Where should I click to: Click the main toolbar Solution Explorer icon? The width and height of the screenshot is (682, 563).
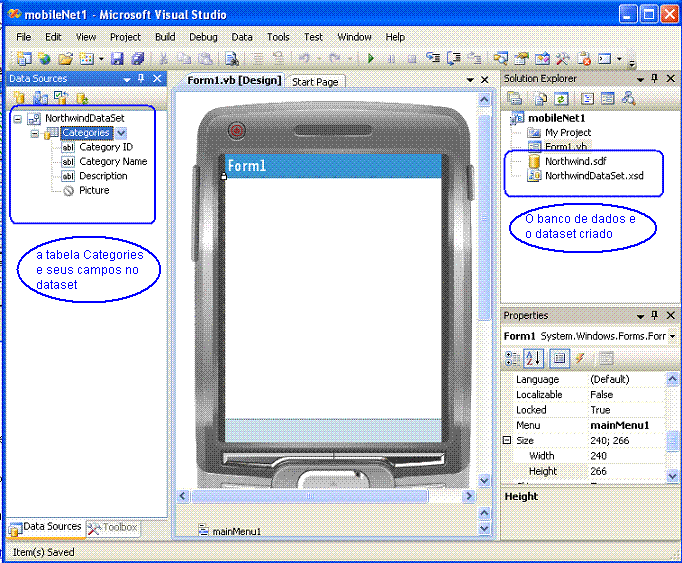[x=501, y=58]
